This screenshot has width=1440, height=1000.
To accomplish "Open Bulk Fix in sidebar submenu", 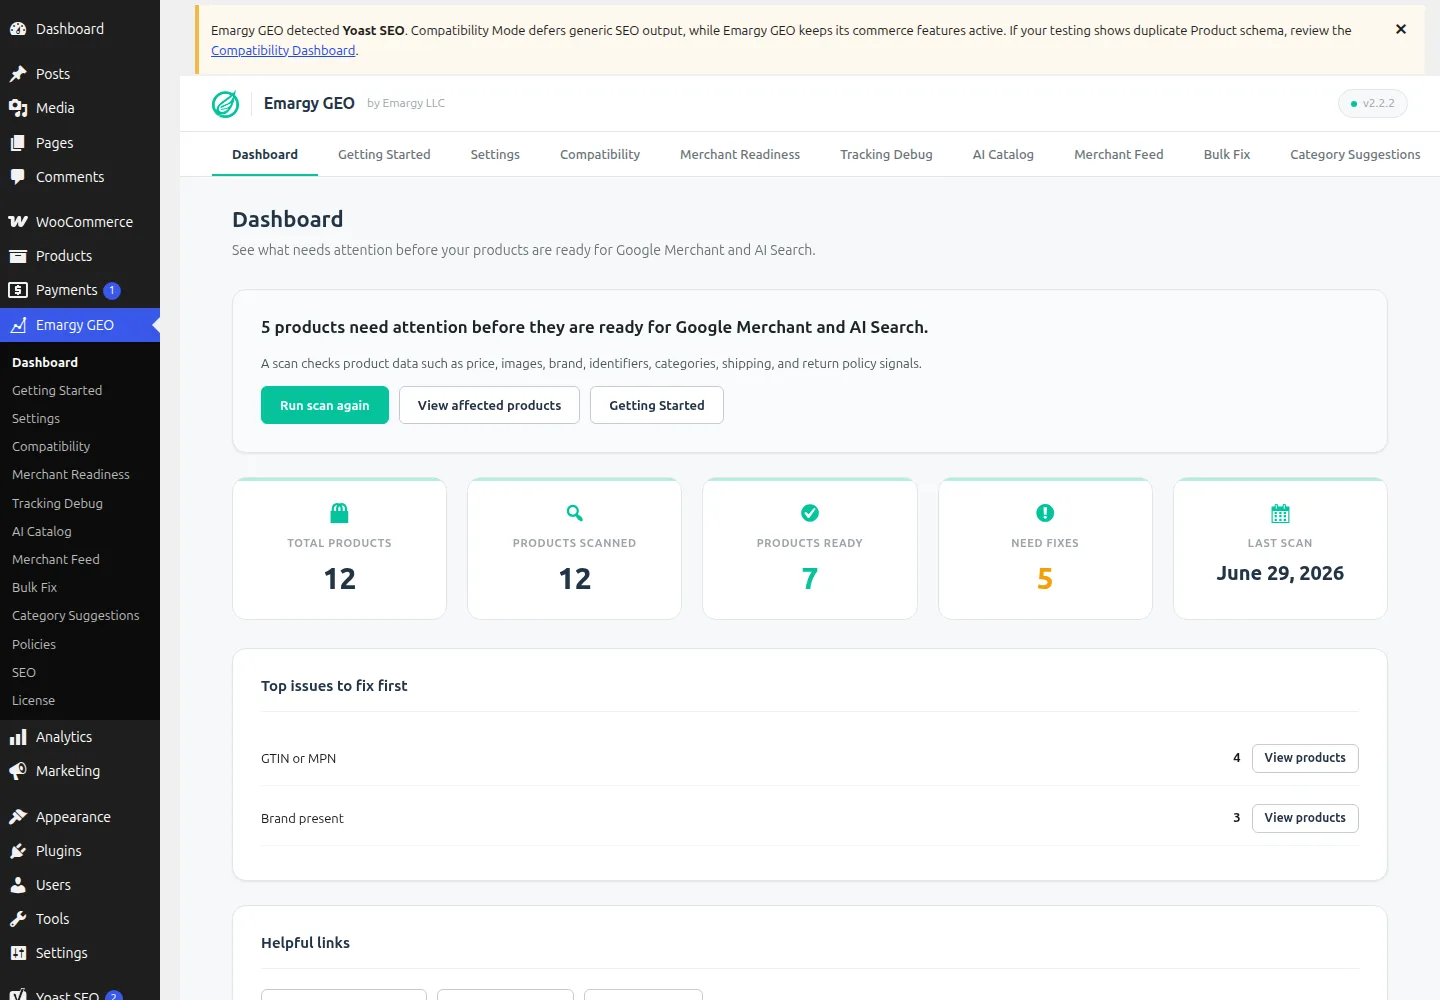I will [34, 587].
